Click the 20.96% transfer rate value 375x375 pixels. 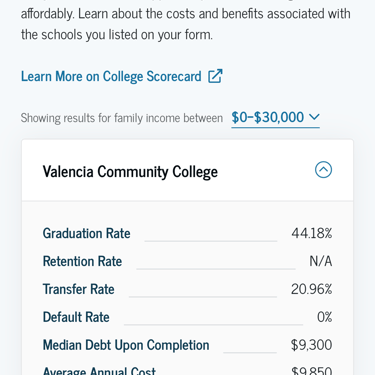coord(311,289)
